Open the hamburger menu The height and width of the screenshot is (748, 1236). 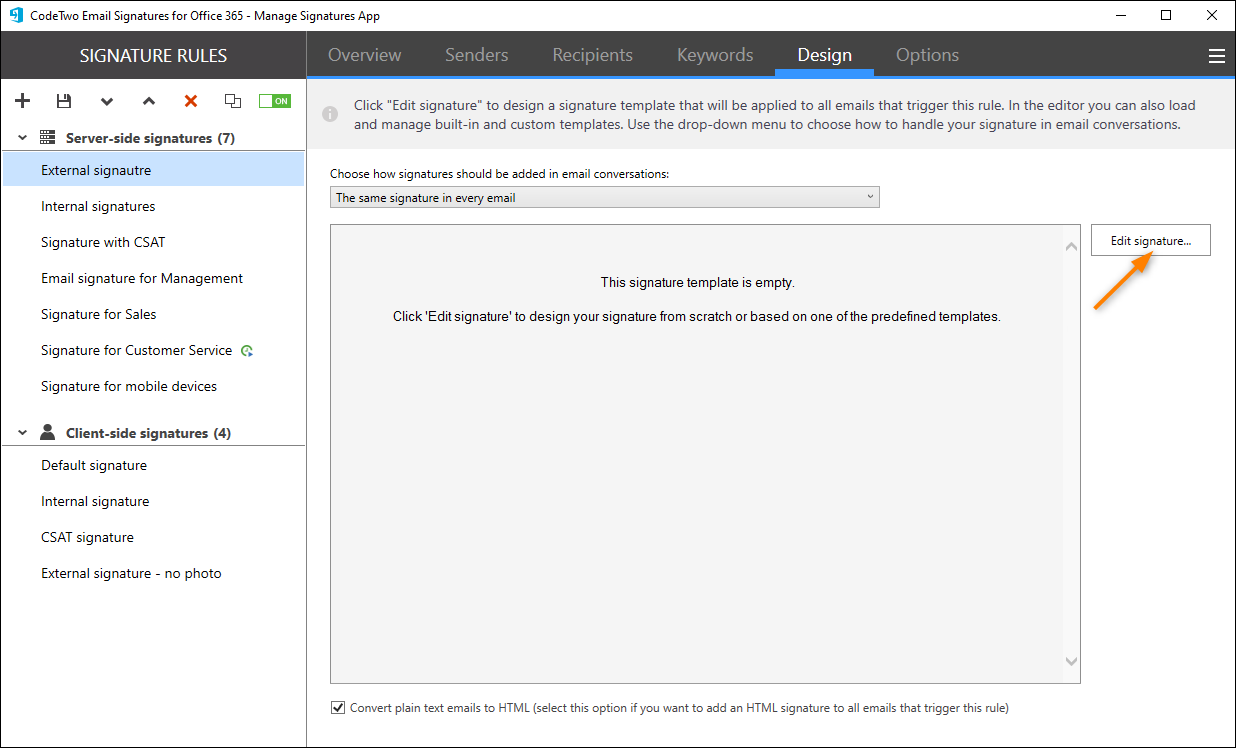coord(1217,55)
